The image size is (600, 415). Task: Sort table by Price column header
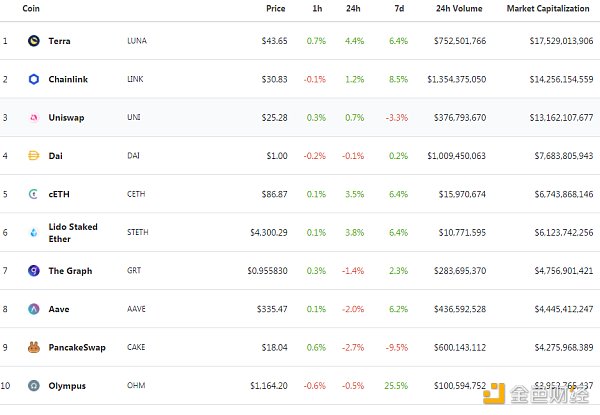click(x=276, y=9)
